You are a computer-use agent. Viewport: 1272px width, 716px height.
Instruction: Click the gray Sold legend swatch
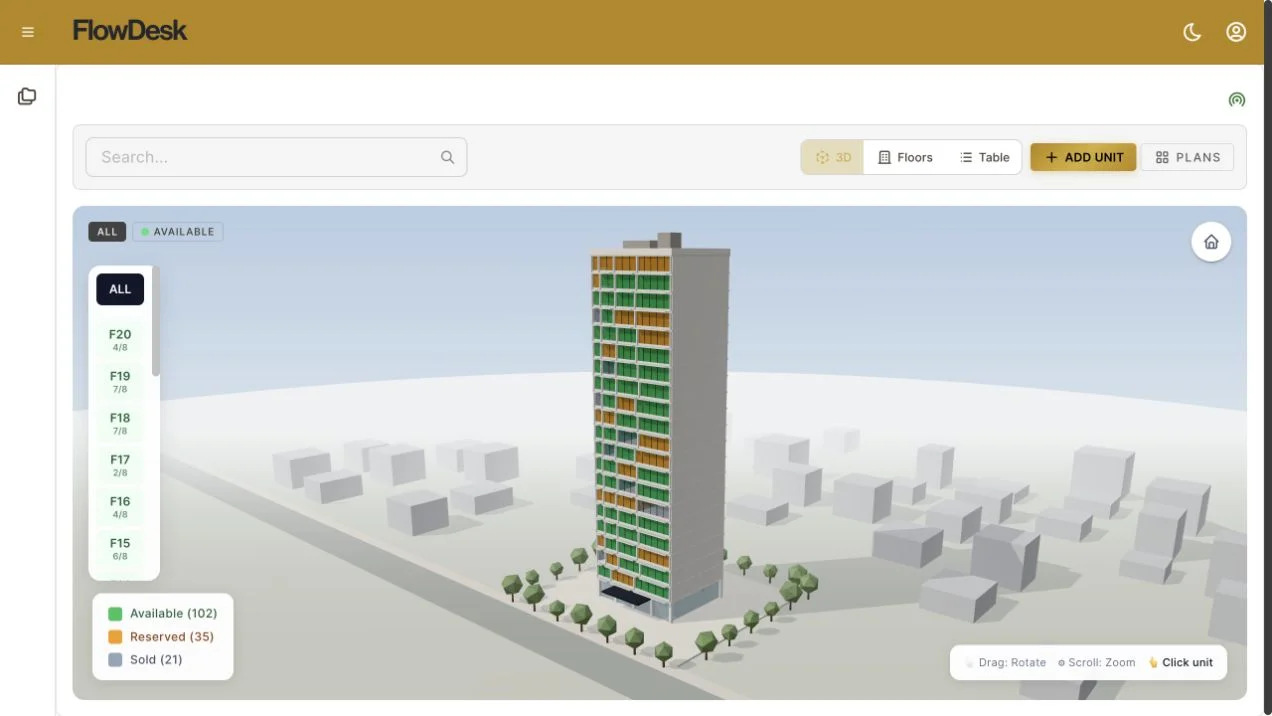115,660
